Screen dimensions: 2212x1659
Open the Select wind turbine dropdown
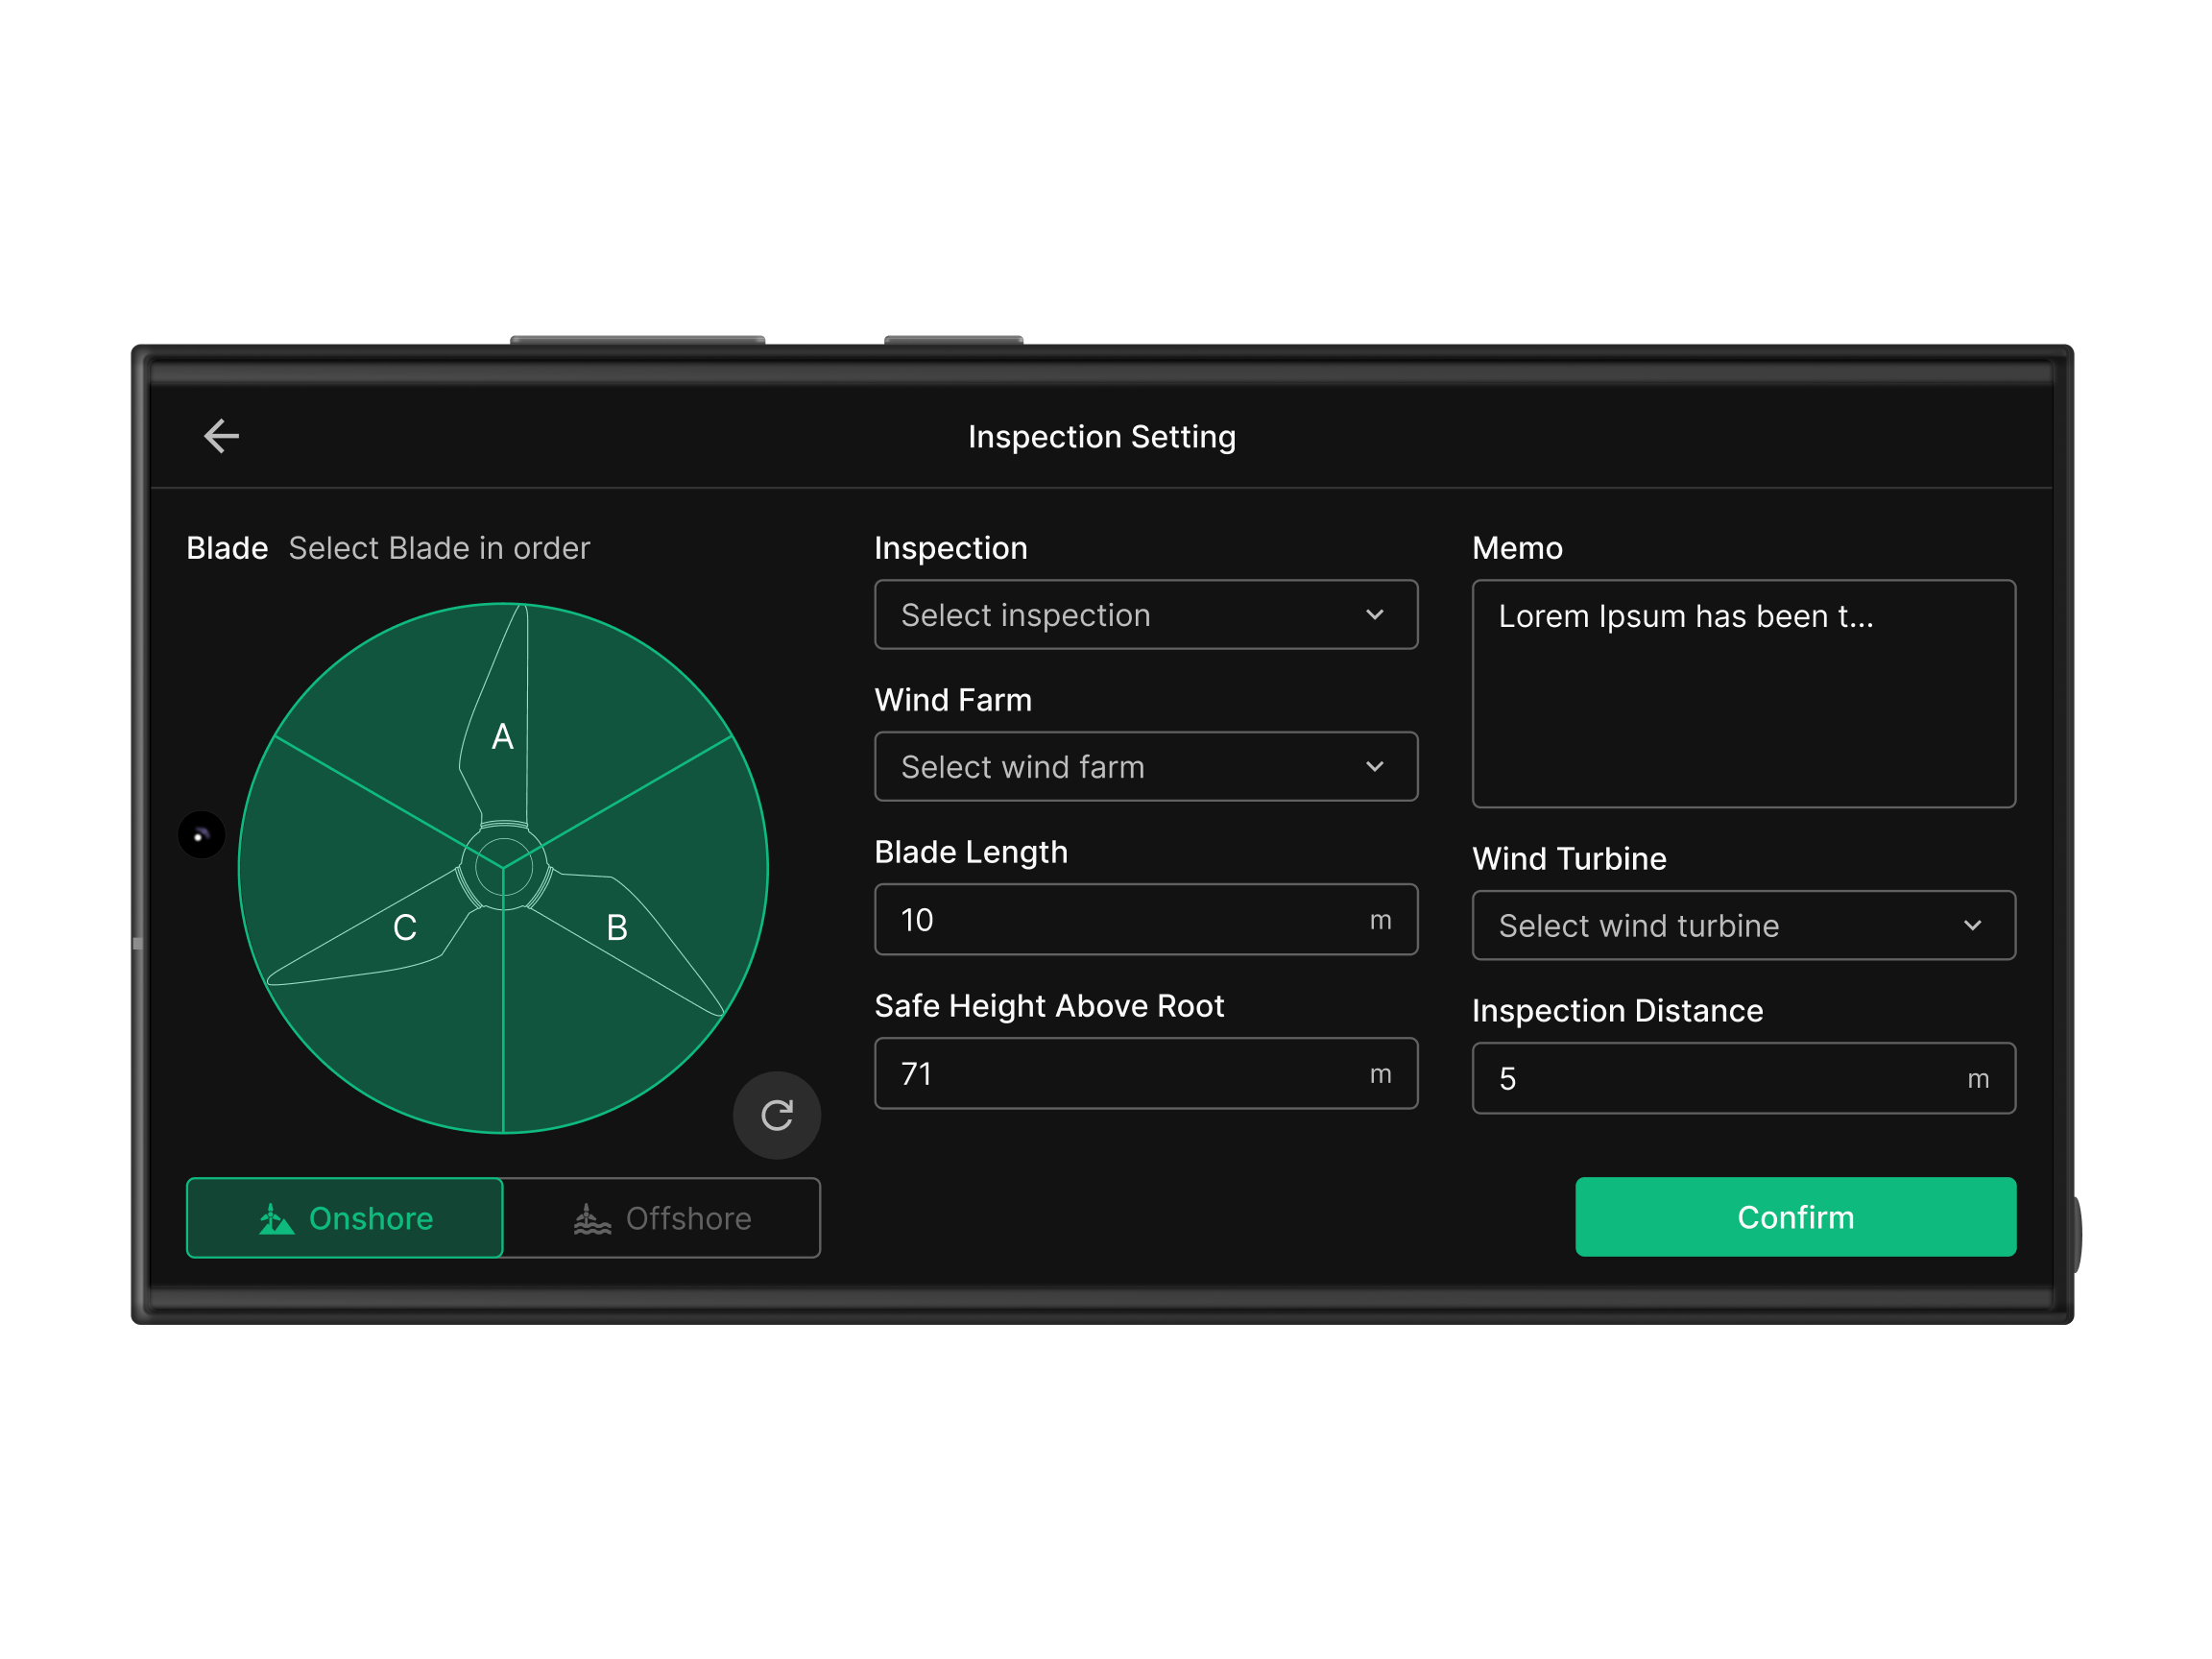click(1743, 925)
